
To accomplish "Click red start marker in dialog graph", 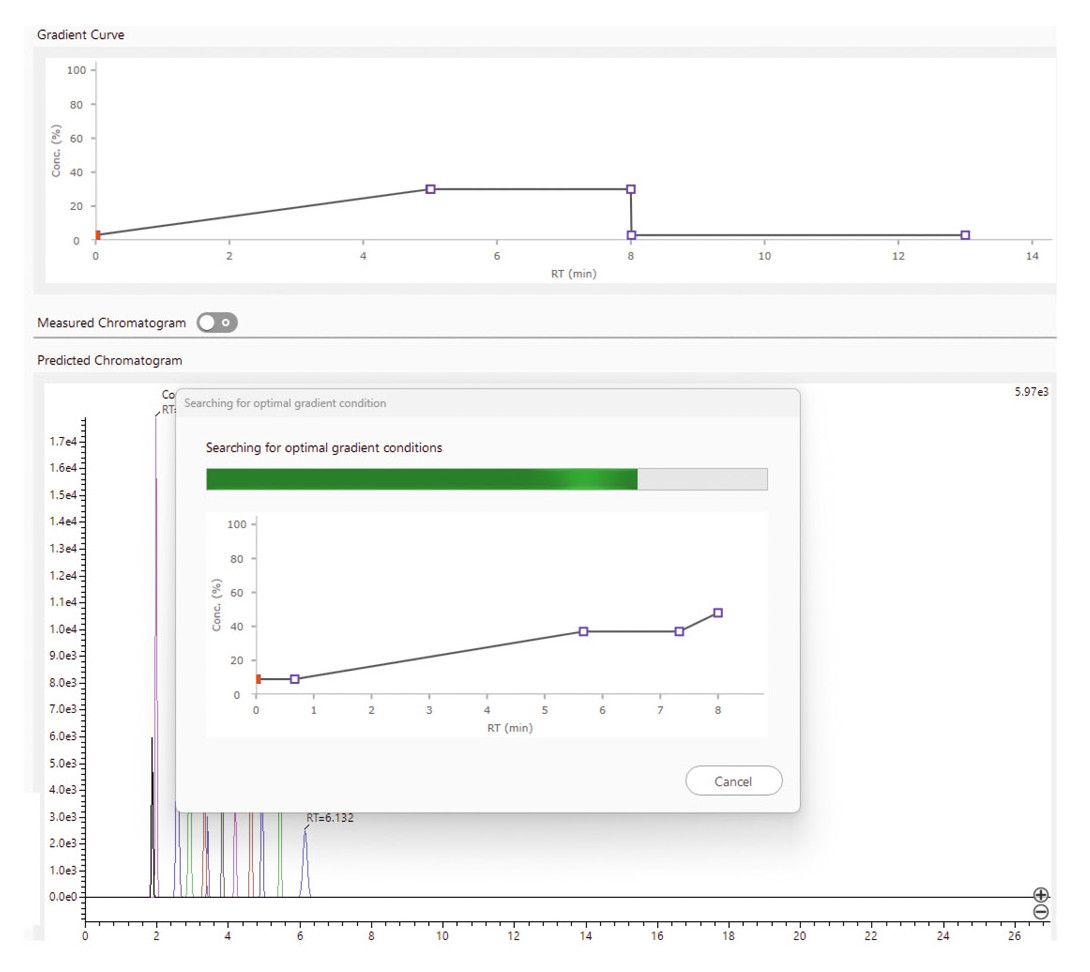I will 258,679.
